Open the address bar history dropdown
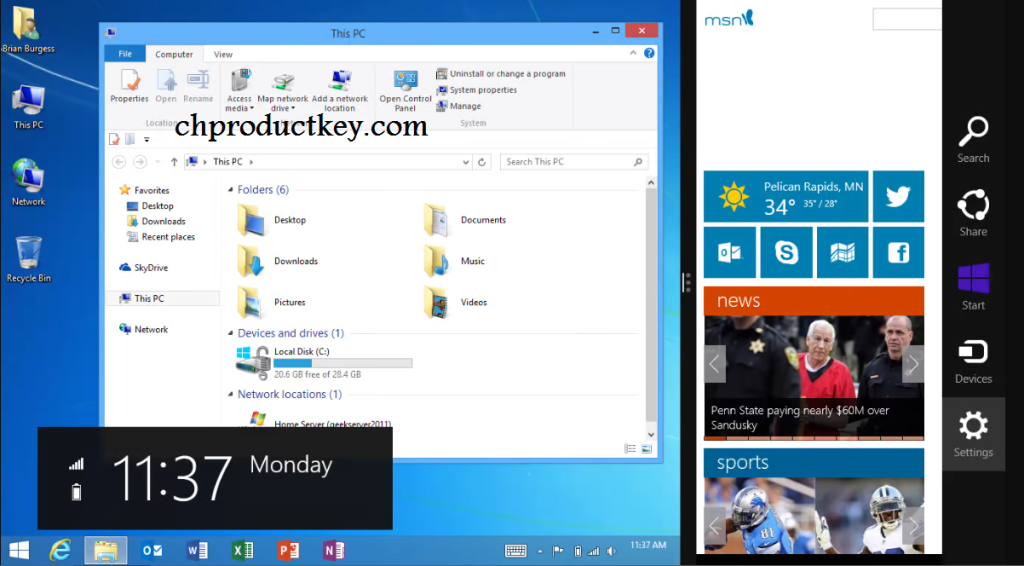Viewport: 1024px width, 566px height. 466,162
